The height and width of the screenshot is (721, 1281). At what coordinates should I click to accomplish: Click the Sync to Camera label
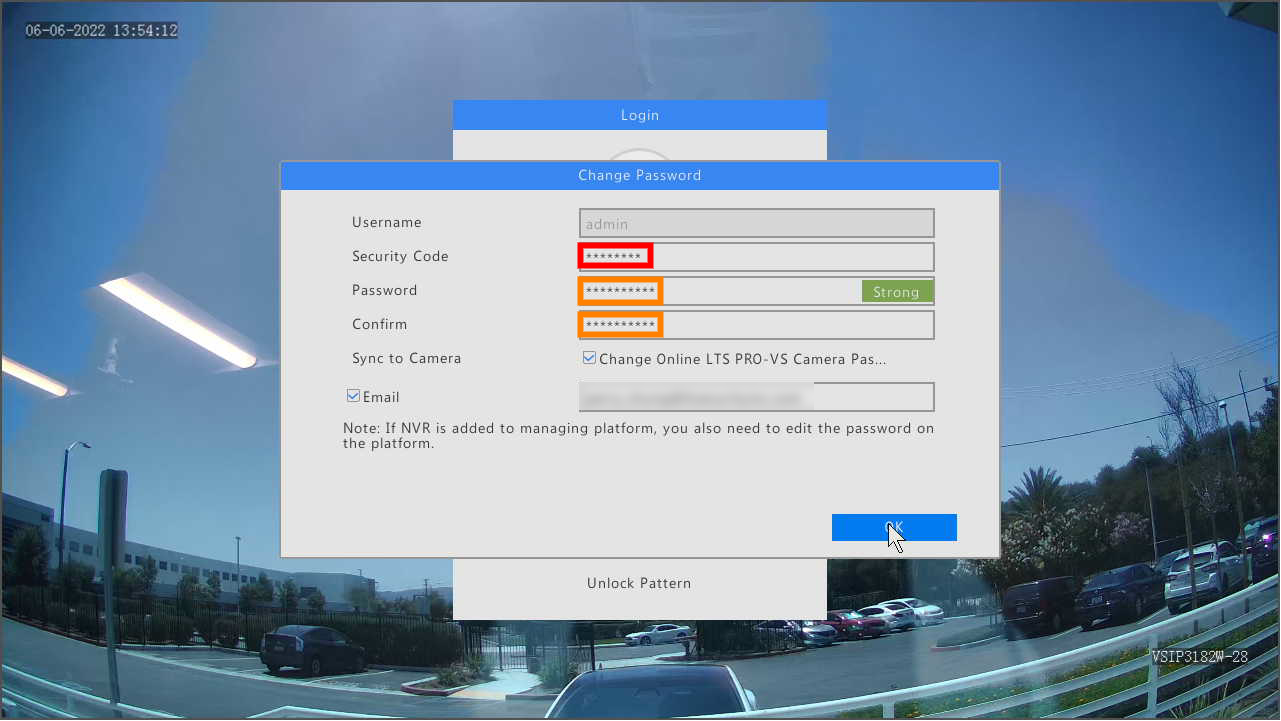(x=406, y=358)
